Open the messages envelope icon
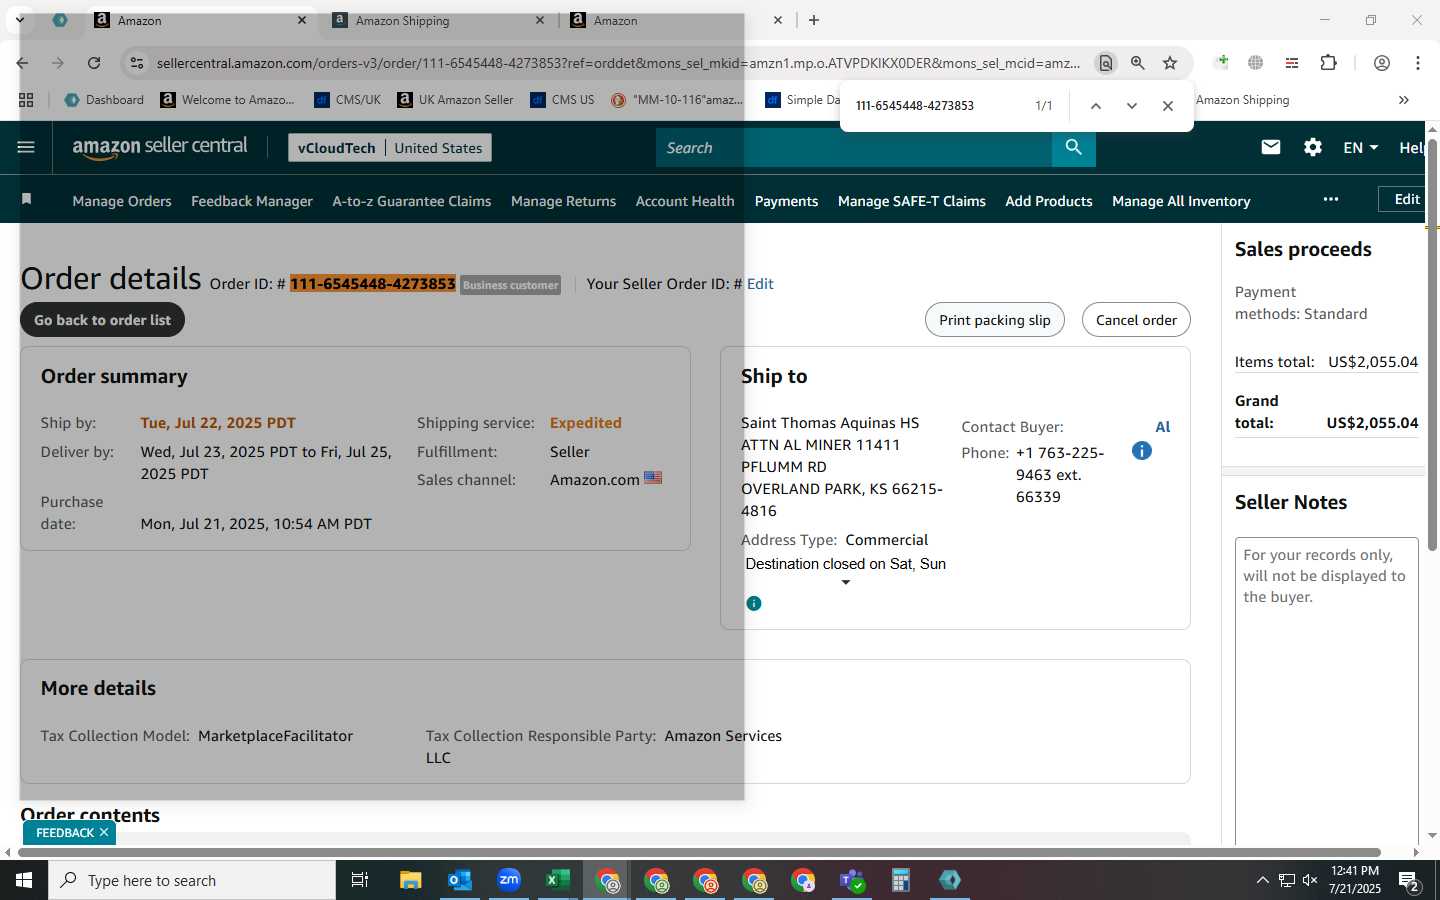1440x900 pixels. [1271, 147]
